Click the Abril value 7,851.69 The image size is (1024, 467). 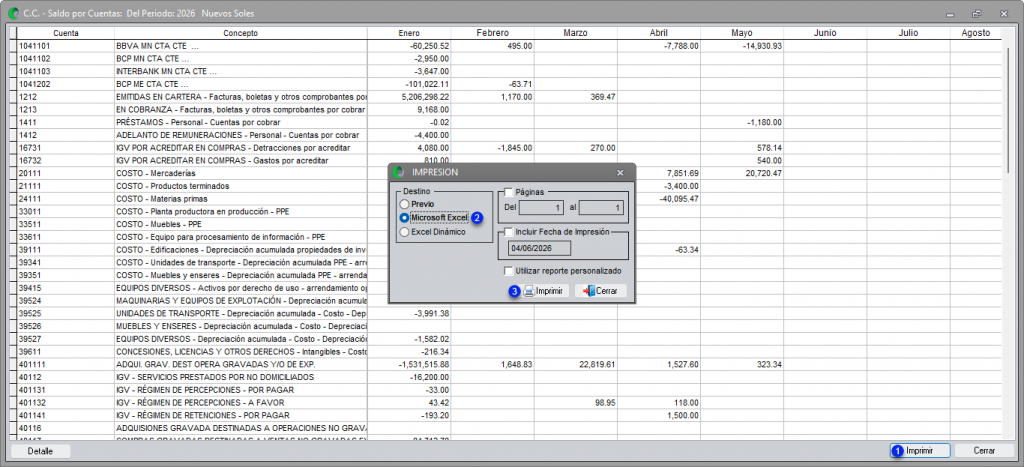coord(659,173)
